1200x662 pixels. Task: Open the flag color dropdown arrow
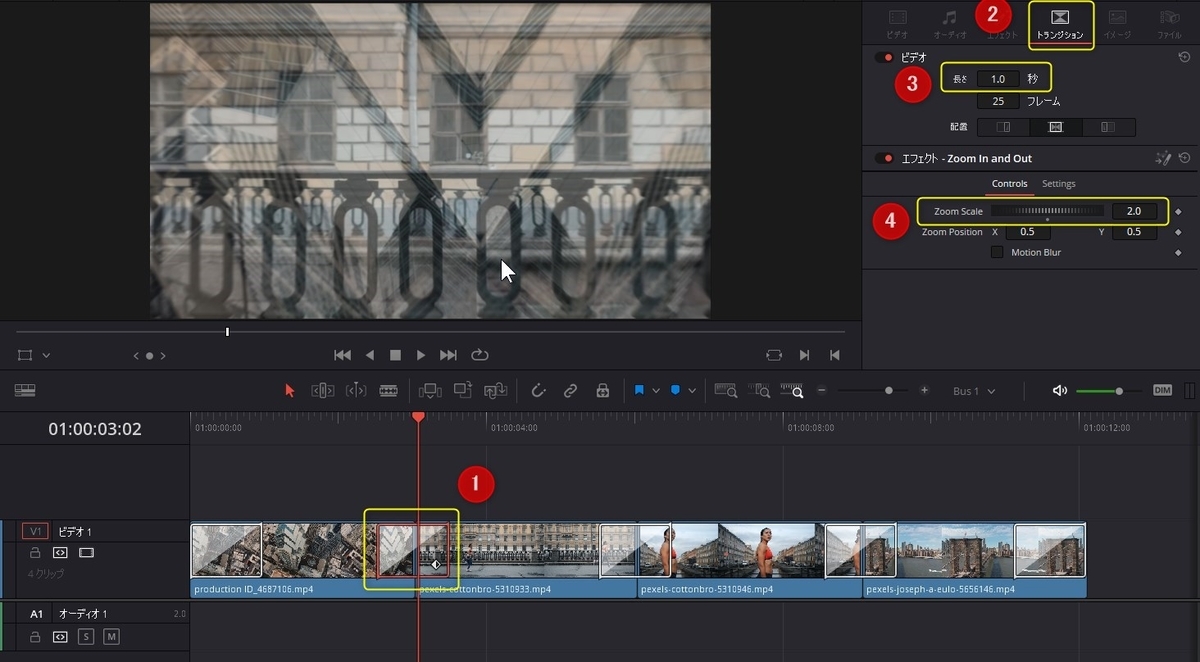(x=655, y=391)
